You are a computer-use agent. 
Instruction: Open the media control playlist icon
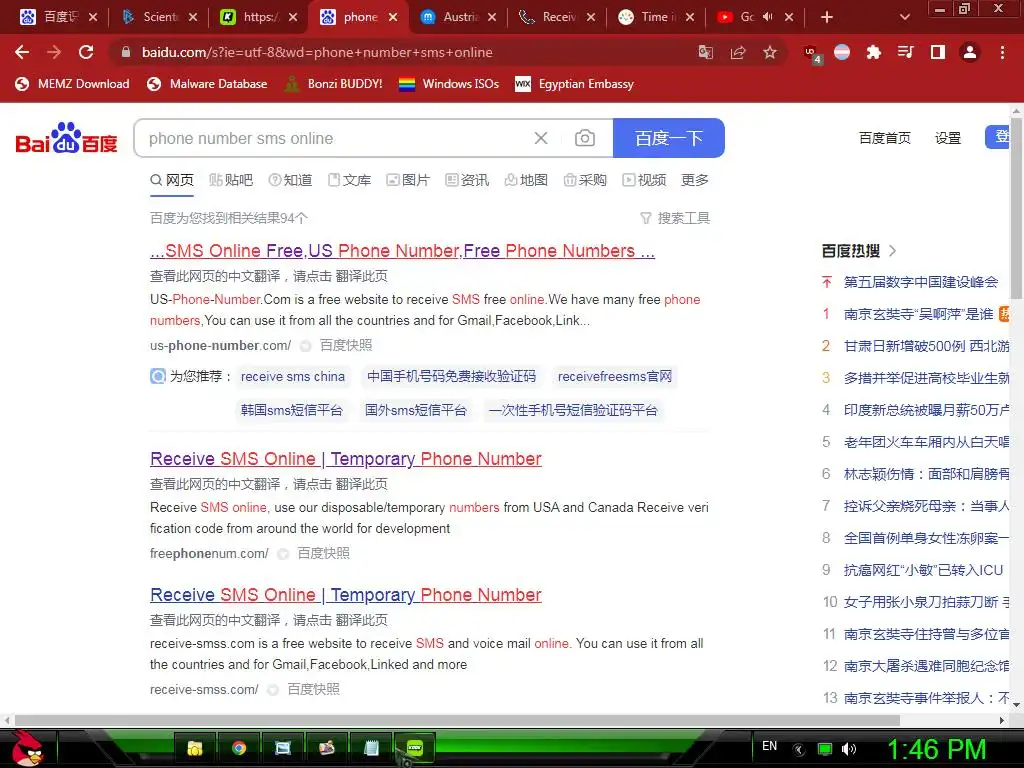tap(905, 52)
